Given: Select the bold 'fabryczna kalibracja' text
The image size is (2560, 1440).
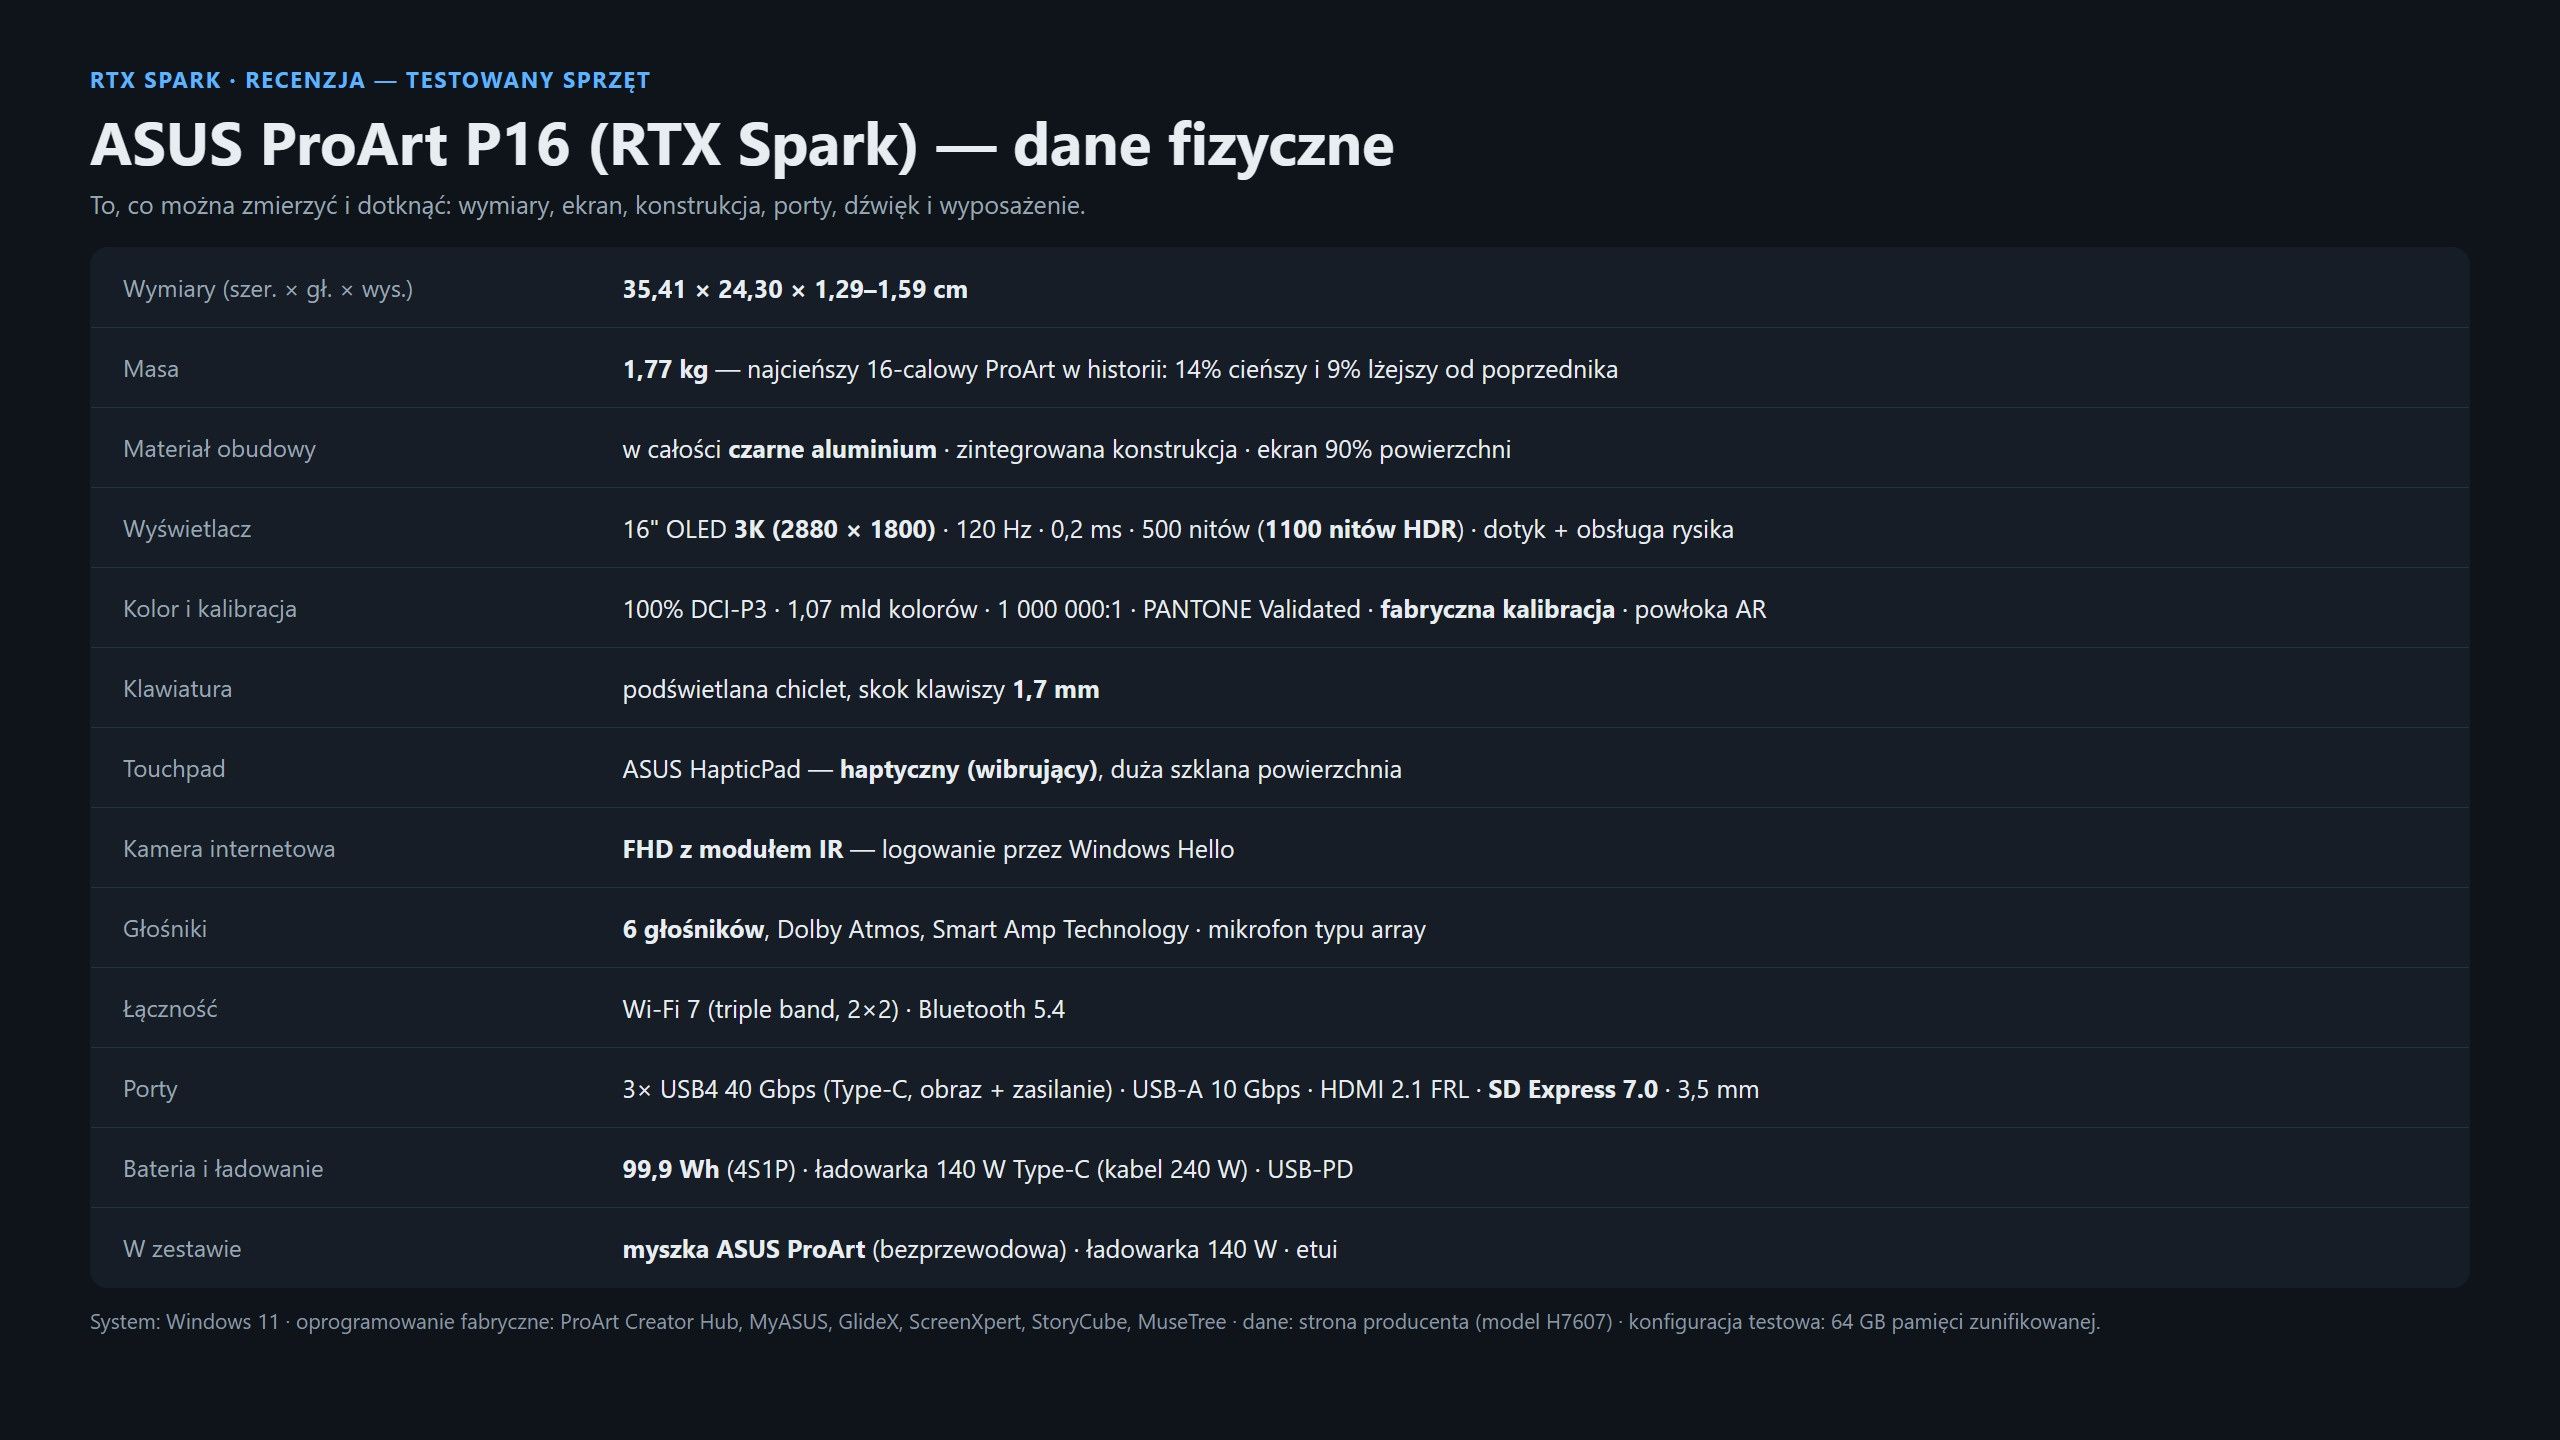Looking at the screenshot, I should 1497,609.
